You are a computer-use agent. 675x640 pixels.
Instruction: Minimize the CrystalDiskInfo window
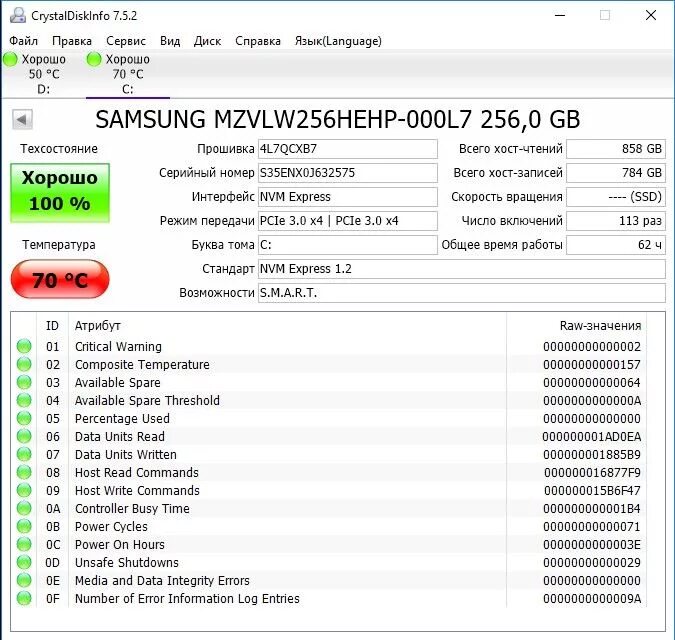[560, 15]
